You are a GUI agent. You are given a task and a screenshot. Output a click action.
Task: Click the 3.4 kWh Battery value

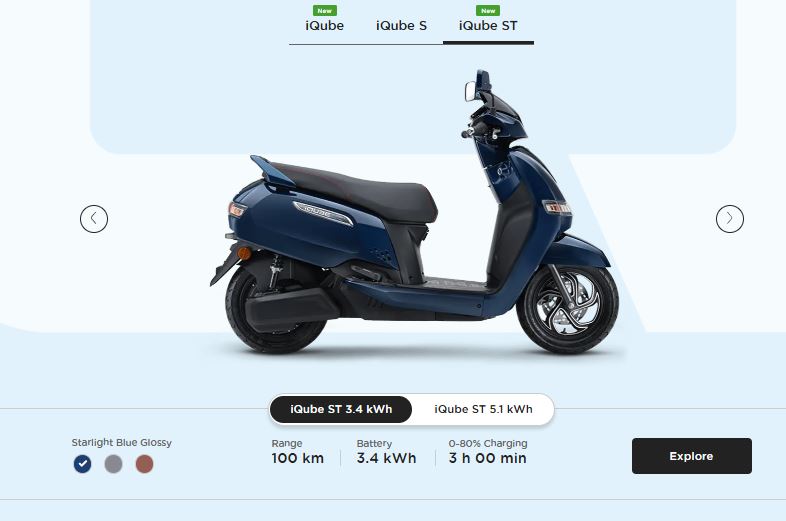pos(386,458)
